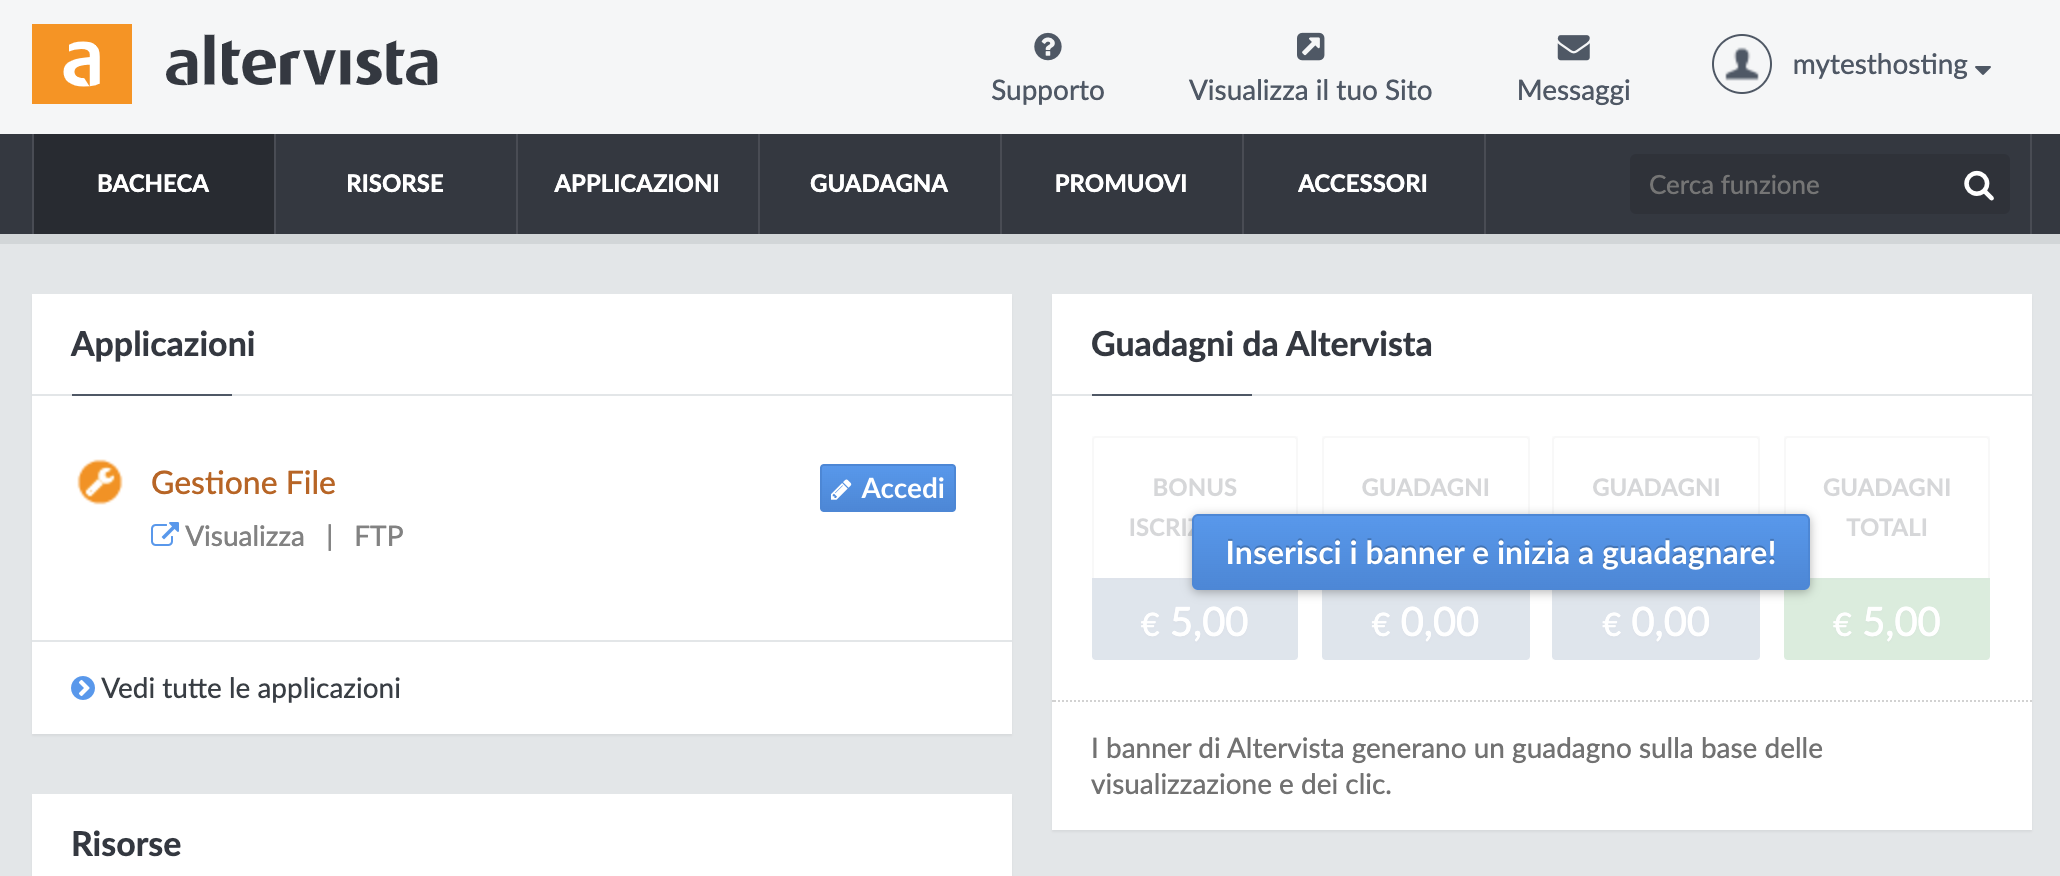Open the Vedi tutte le applicazioni link
Image resolution: width=2060 pixels, height=876 pixels.
tap(250, 688)
